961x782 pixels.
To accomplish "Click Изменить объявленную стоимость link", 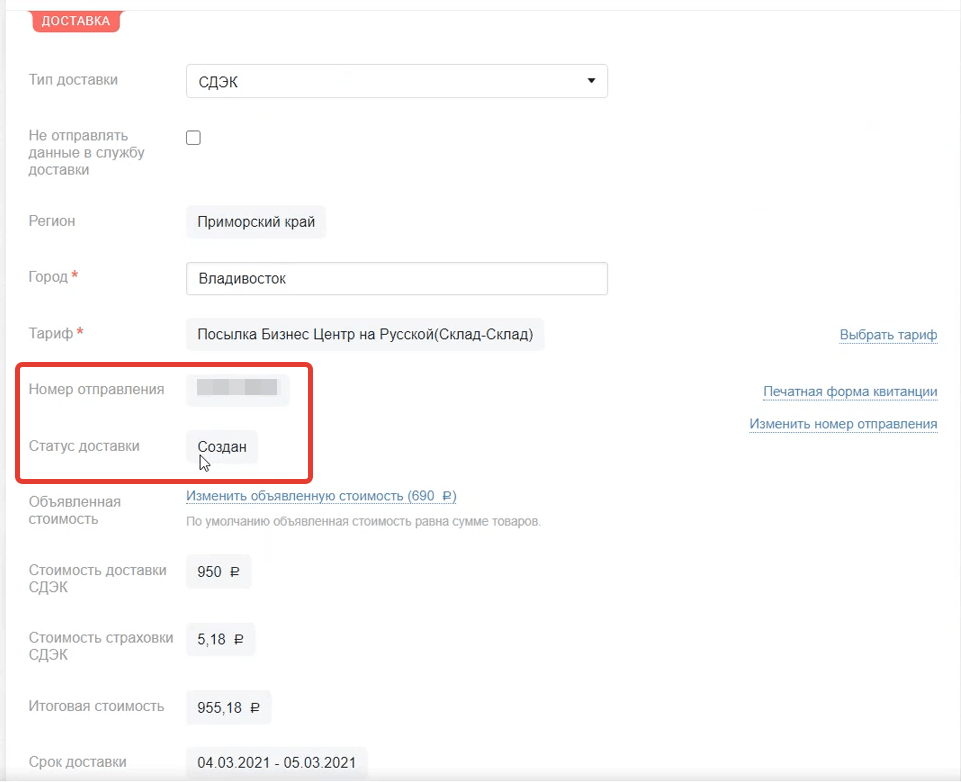I will coord(321,496).
